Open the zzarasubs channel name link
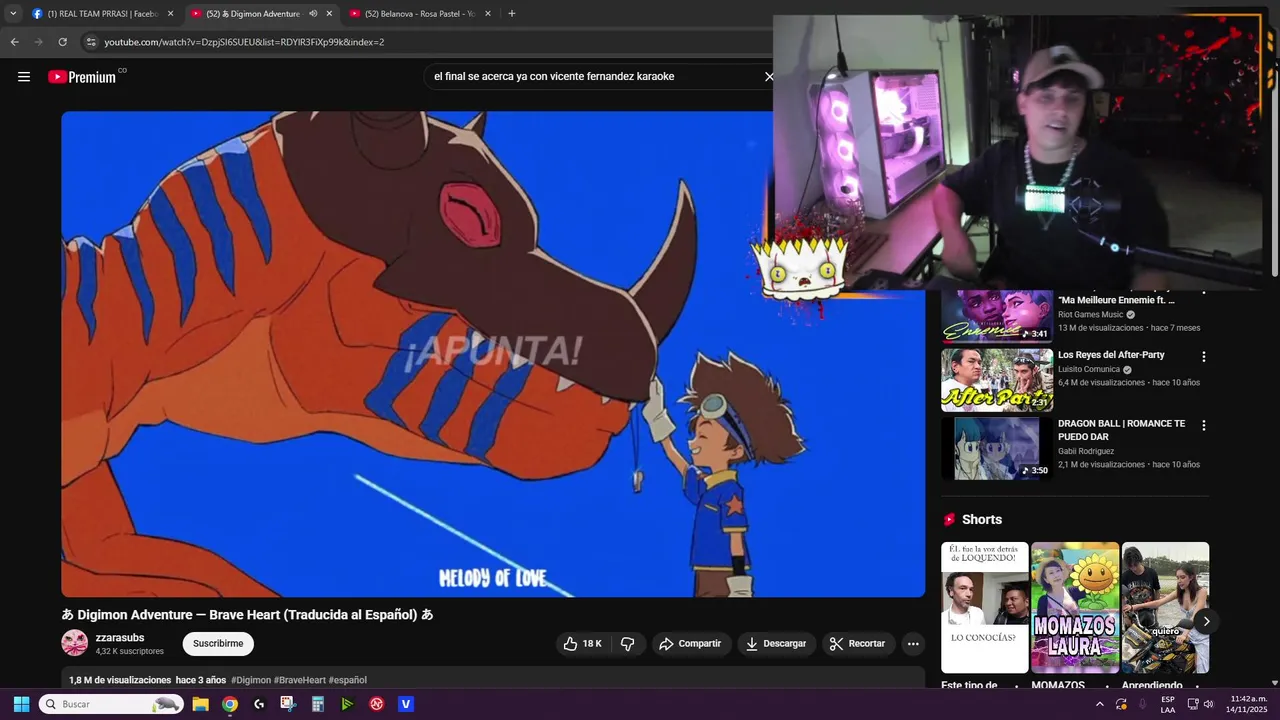This screenshot has height=720, width=1280. click(x=120, y=638)
